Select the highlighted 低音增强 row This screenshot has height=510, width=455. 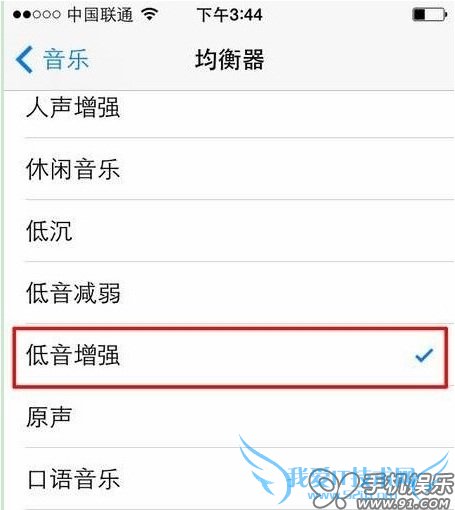pos(230,357)
